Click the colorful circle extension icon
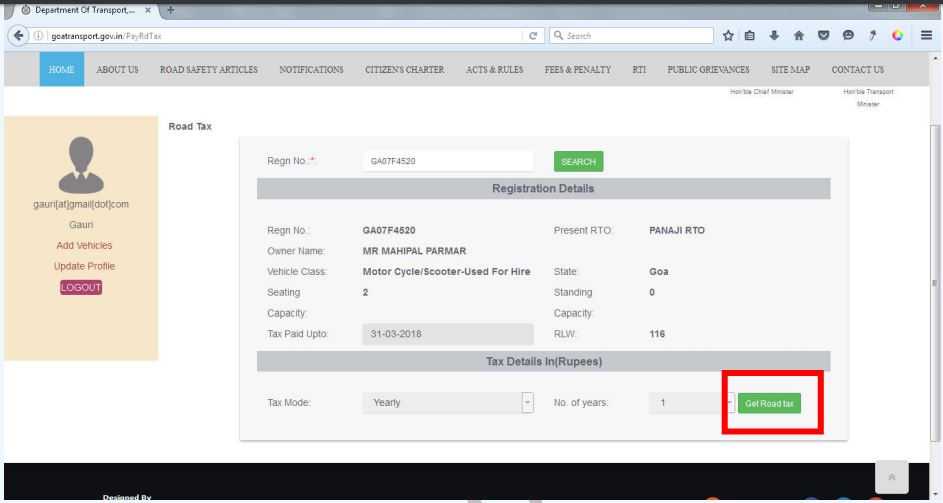This screenshot has width=943, height=503. click(x=897, y=35)
